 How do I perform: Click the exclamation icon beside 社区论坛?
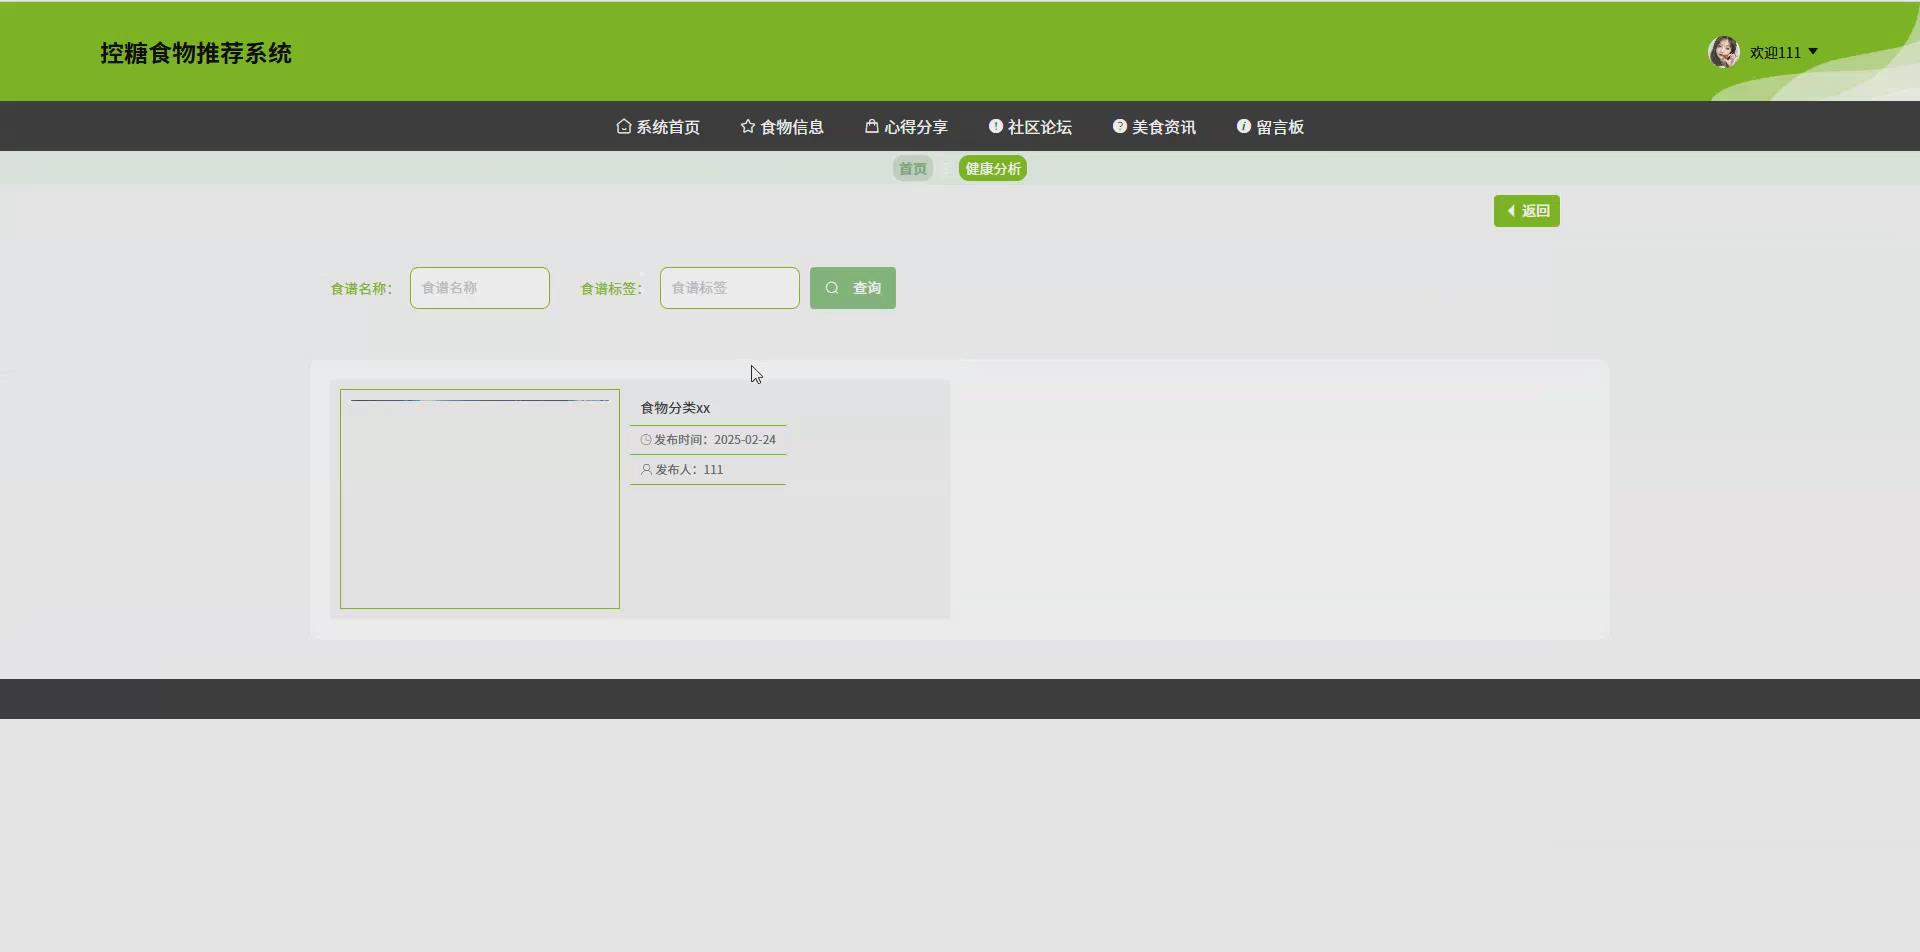996,126
